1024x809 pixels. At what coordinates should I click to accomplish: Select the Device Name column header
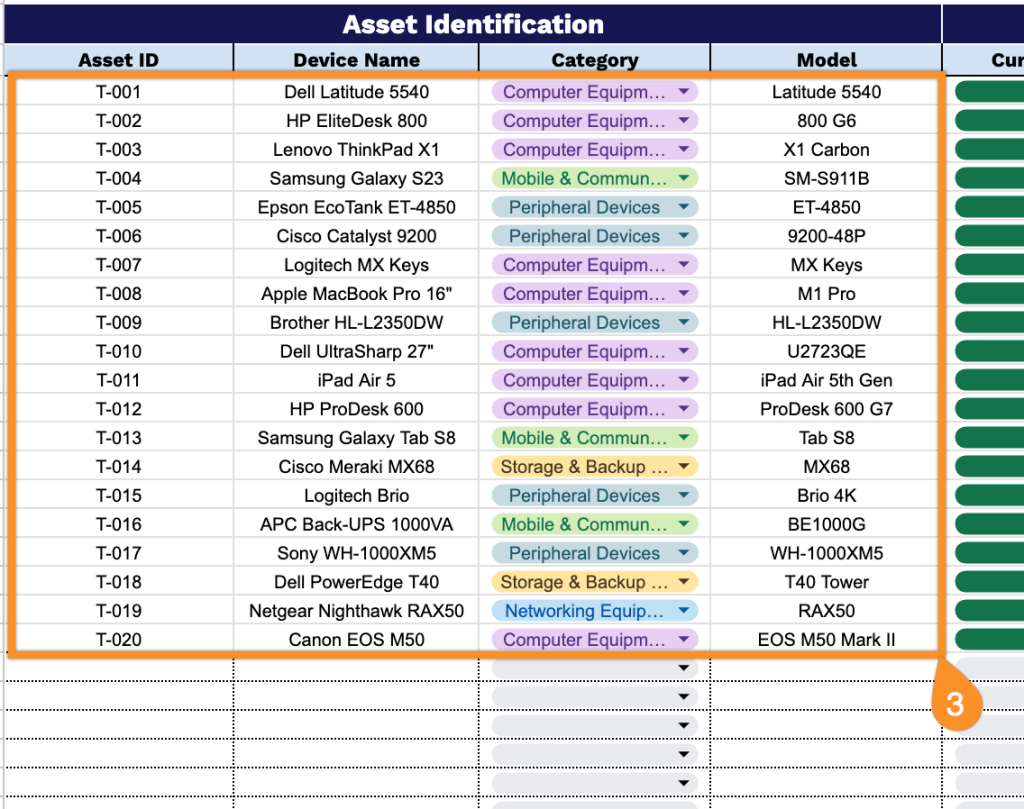pyautogui.click(x=356, y=60)
